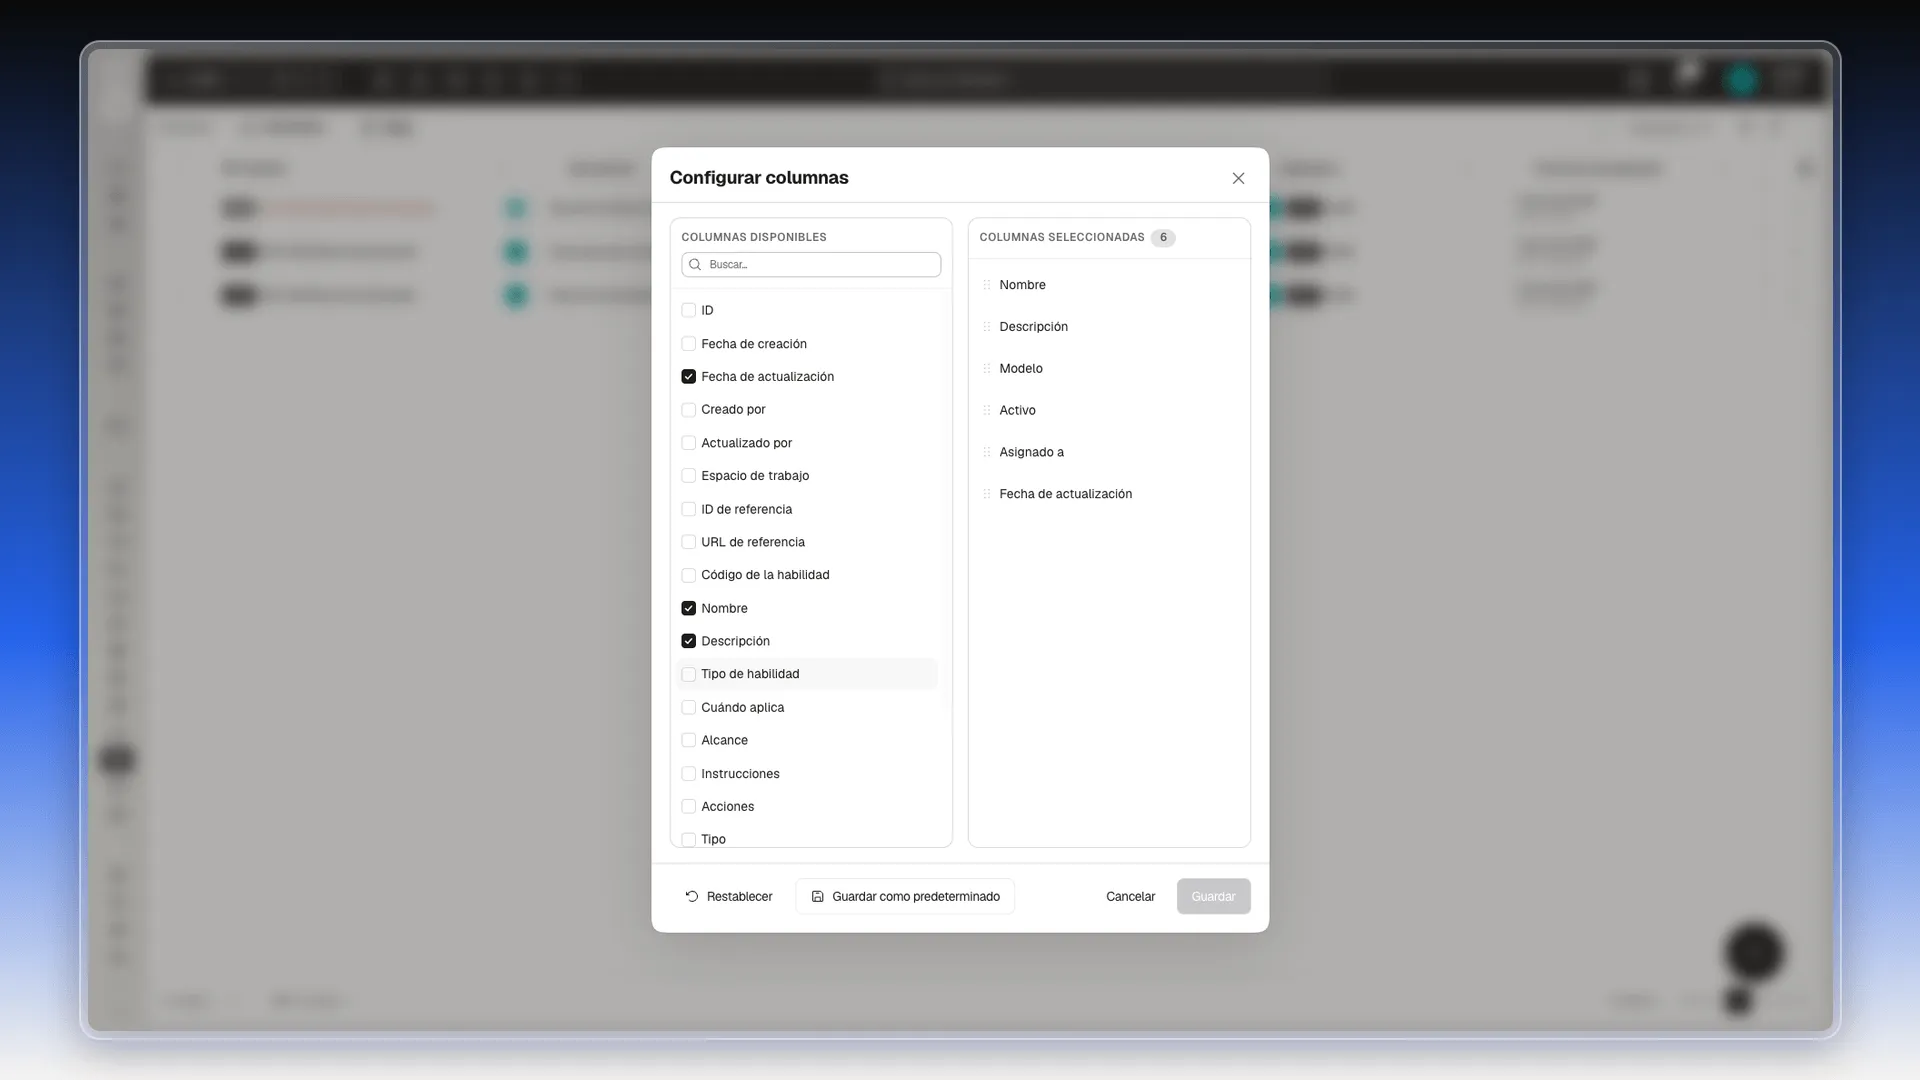Click the Restablecer button
The image size is (1920, 1080).
coord(729,897)
